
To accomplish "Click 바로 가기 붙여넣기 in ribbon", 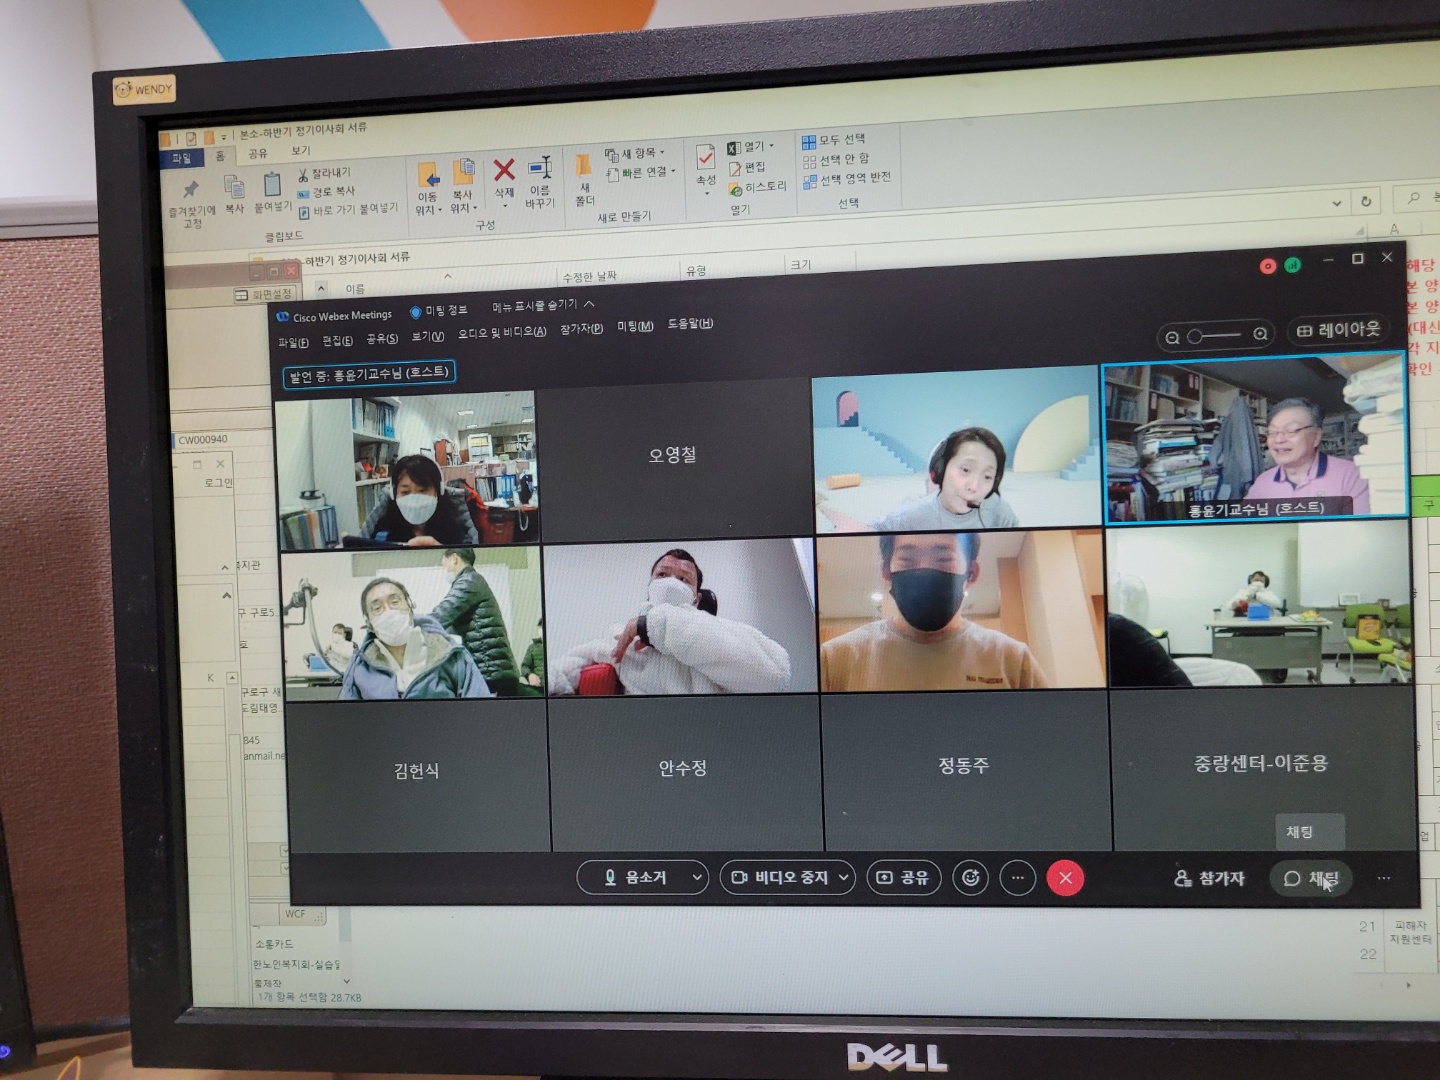I will pos(348,209).
